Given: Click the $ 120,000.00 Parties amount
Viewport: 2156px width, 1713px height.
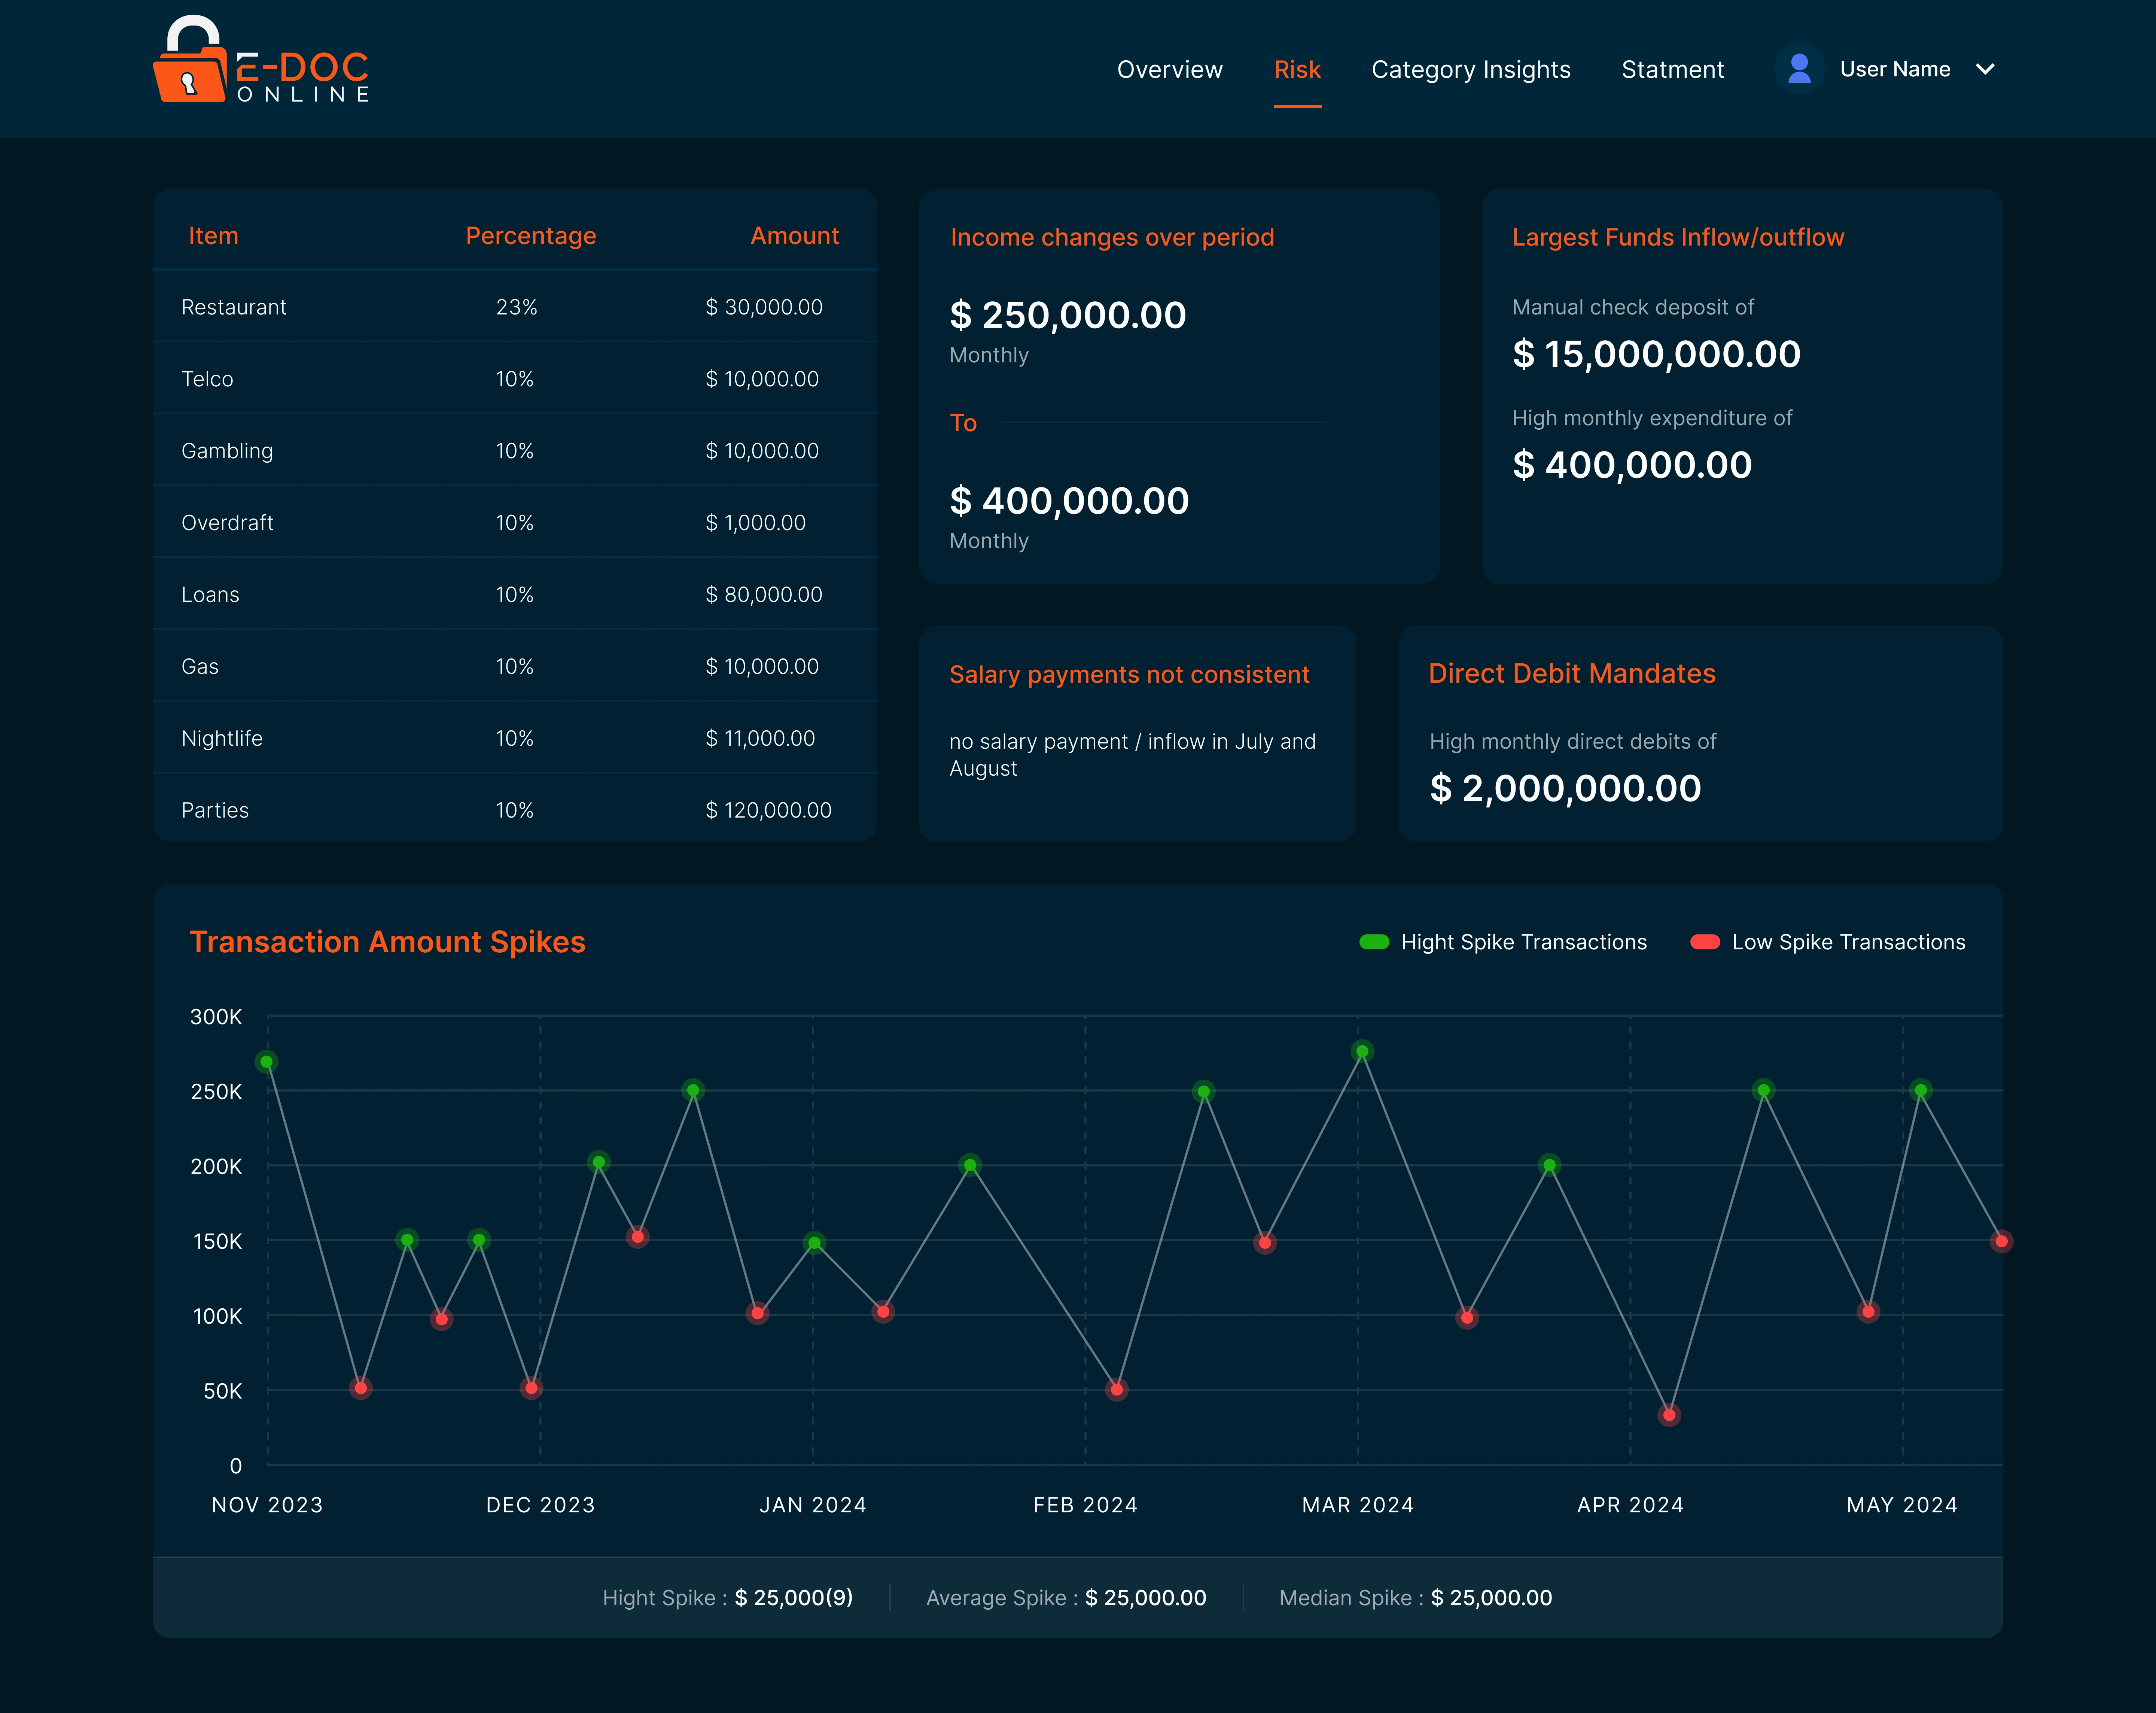Looking at the screenshot, I should tap(768, 811).
